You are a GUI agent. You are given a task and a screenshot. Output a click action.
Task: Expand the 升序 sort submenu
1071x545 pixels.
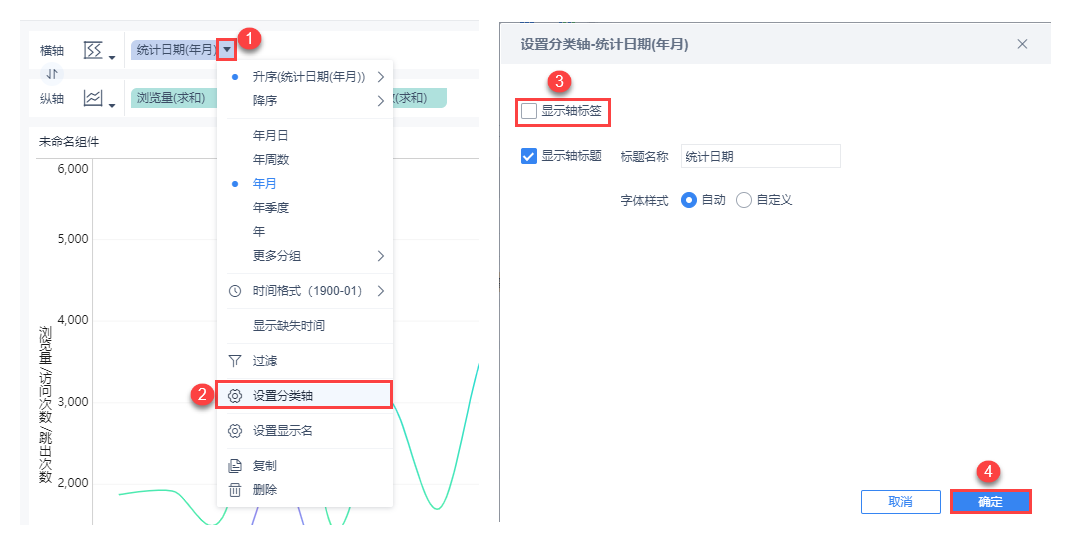point(380,77)
